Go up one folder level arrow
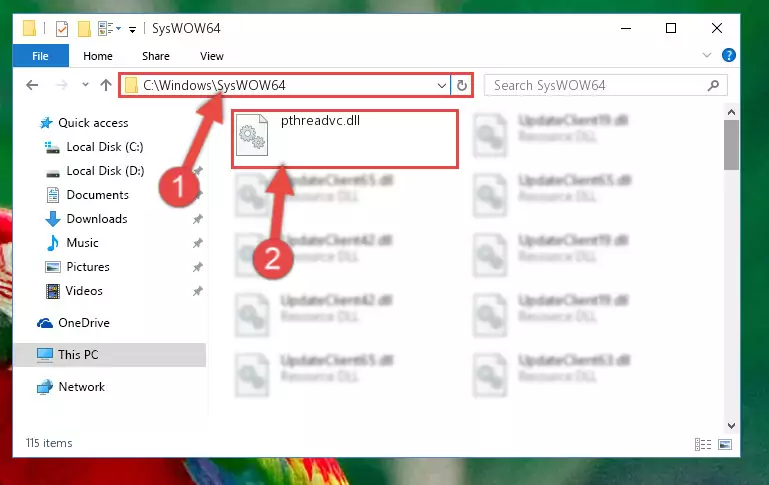769x485 pixels. (x=106, y=85)
